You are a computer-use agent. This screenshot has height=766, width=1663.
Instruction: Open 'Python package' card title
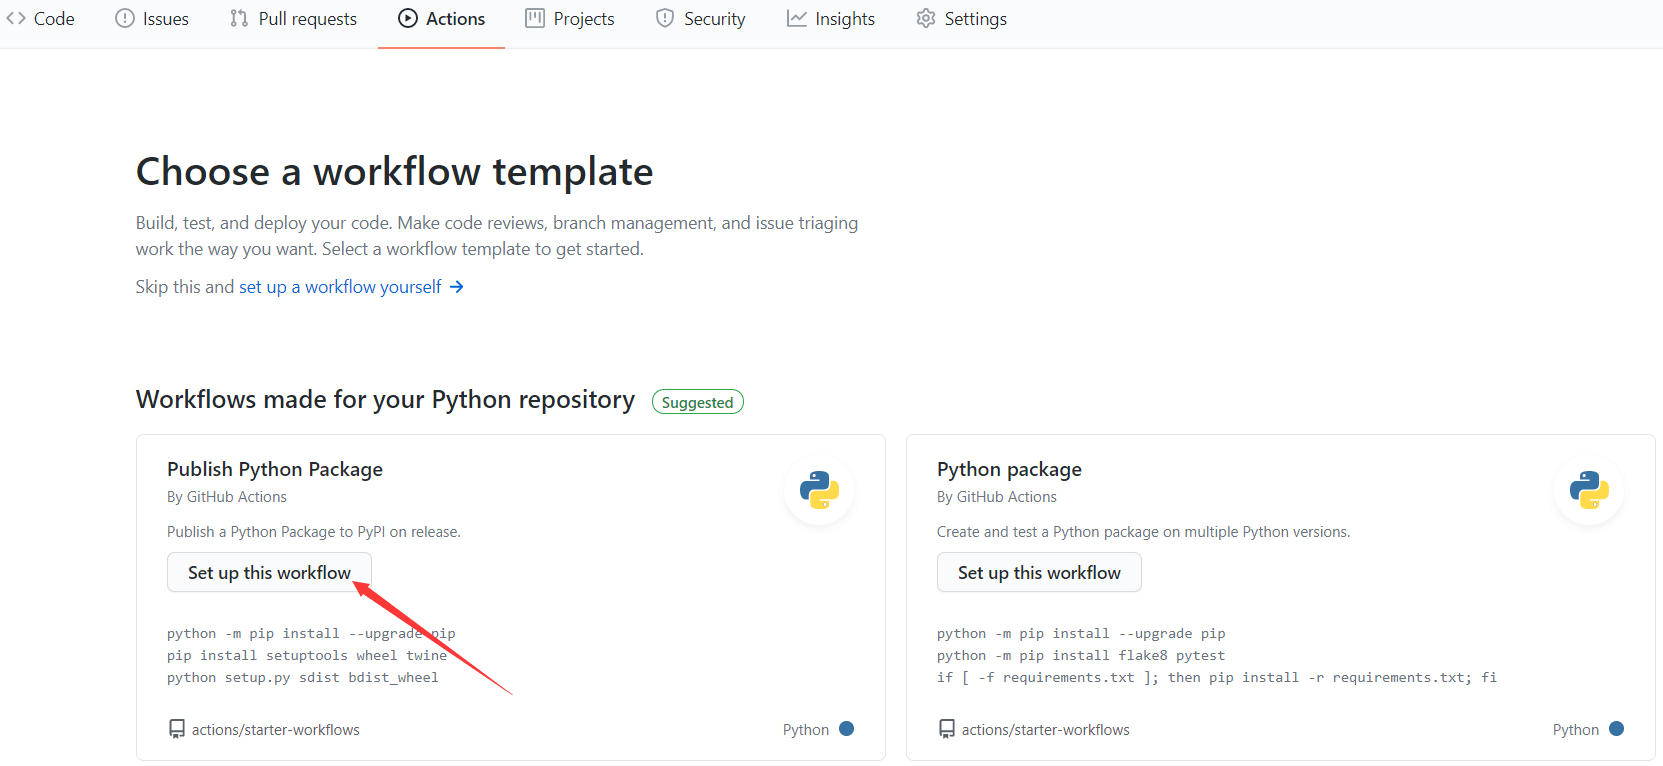pyautogui.click(x=1009, y=469)
